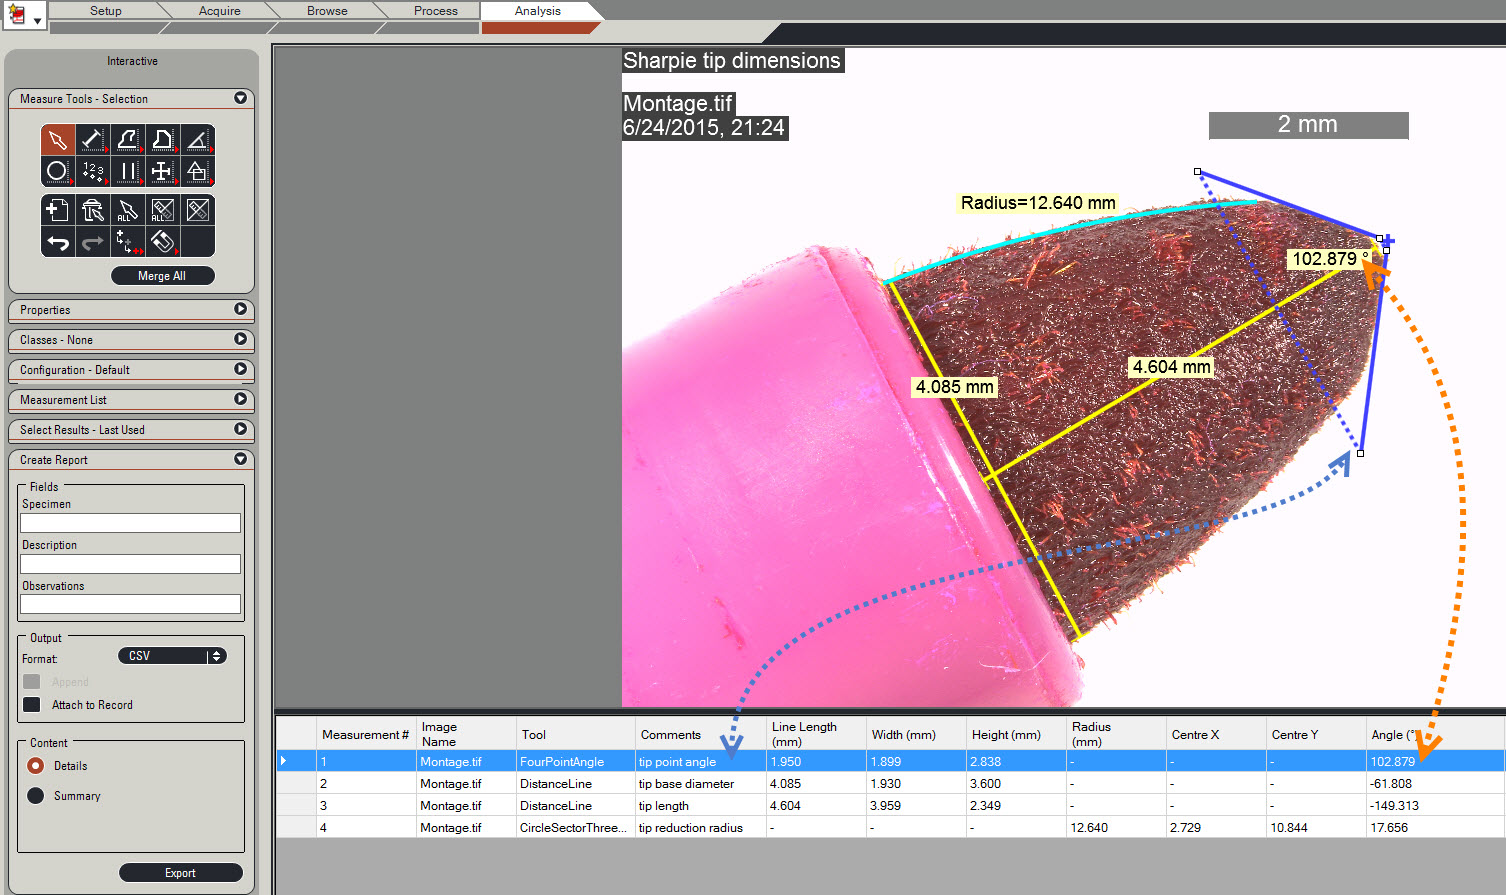This screenshot has height=895, width=1506.
Task: Open the dropdown arrow beside the app icon
Action: (x=38, y=20)
